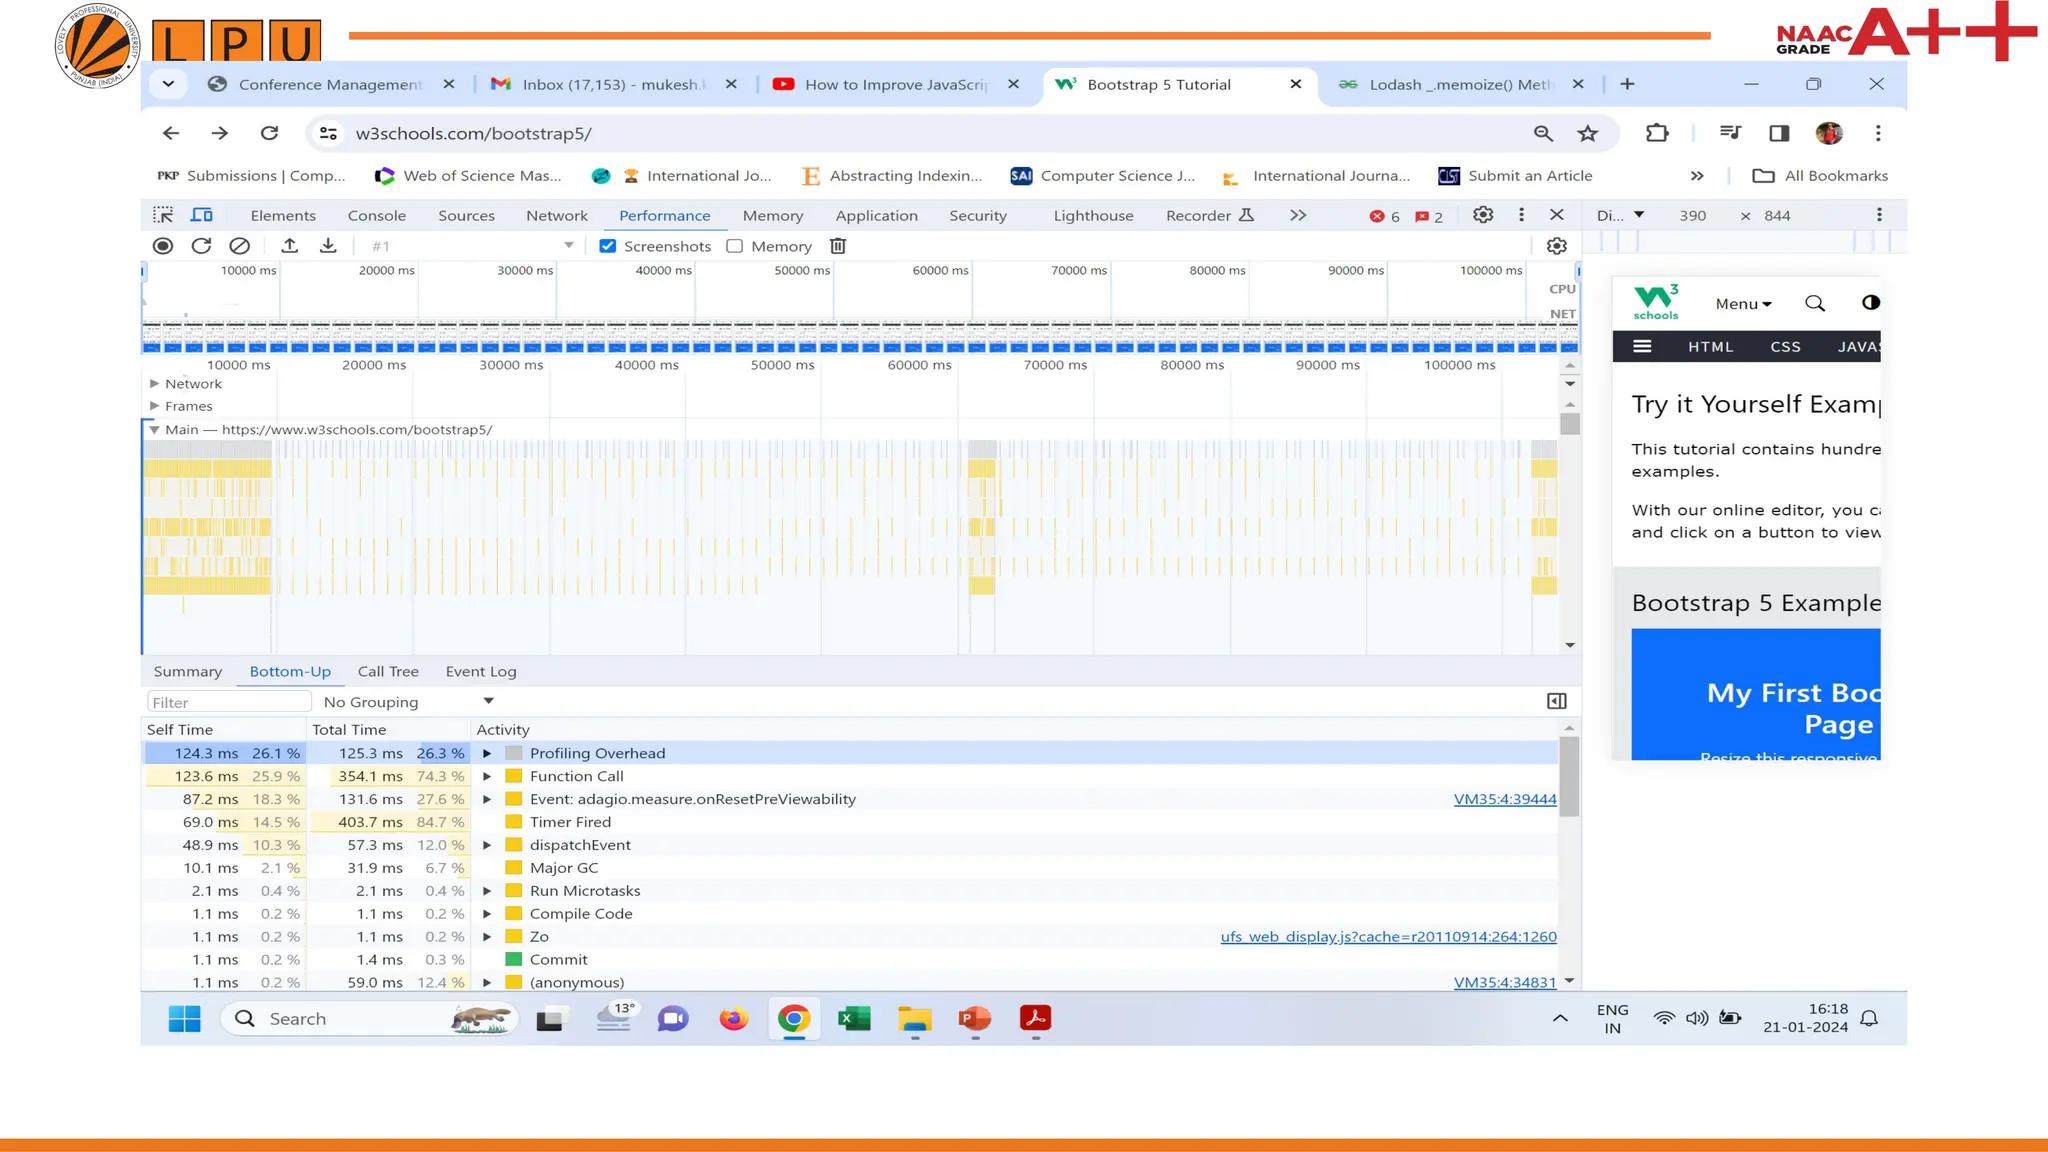2048x1152 pixels.
Task: Click the reload and record icon
Action: (201, 246)
